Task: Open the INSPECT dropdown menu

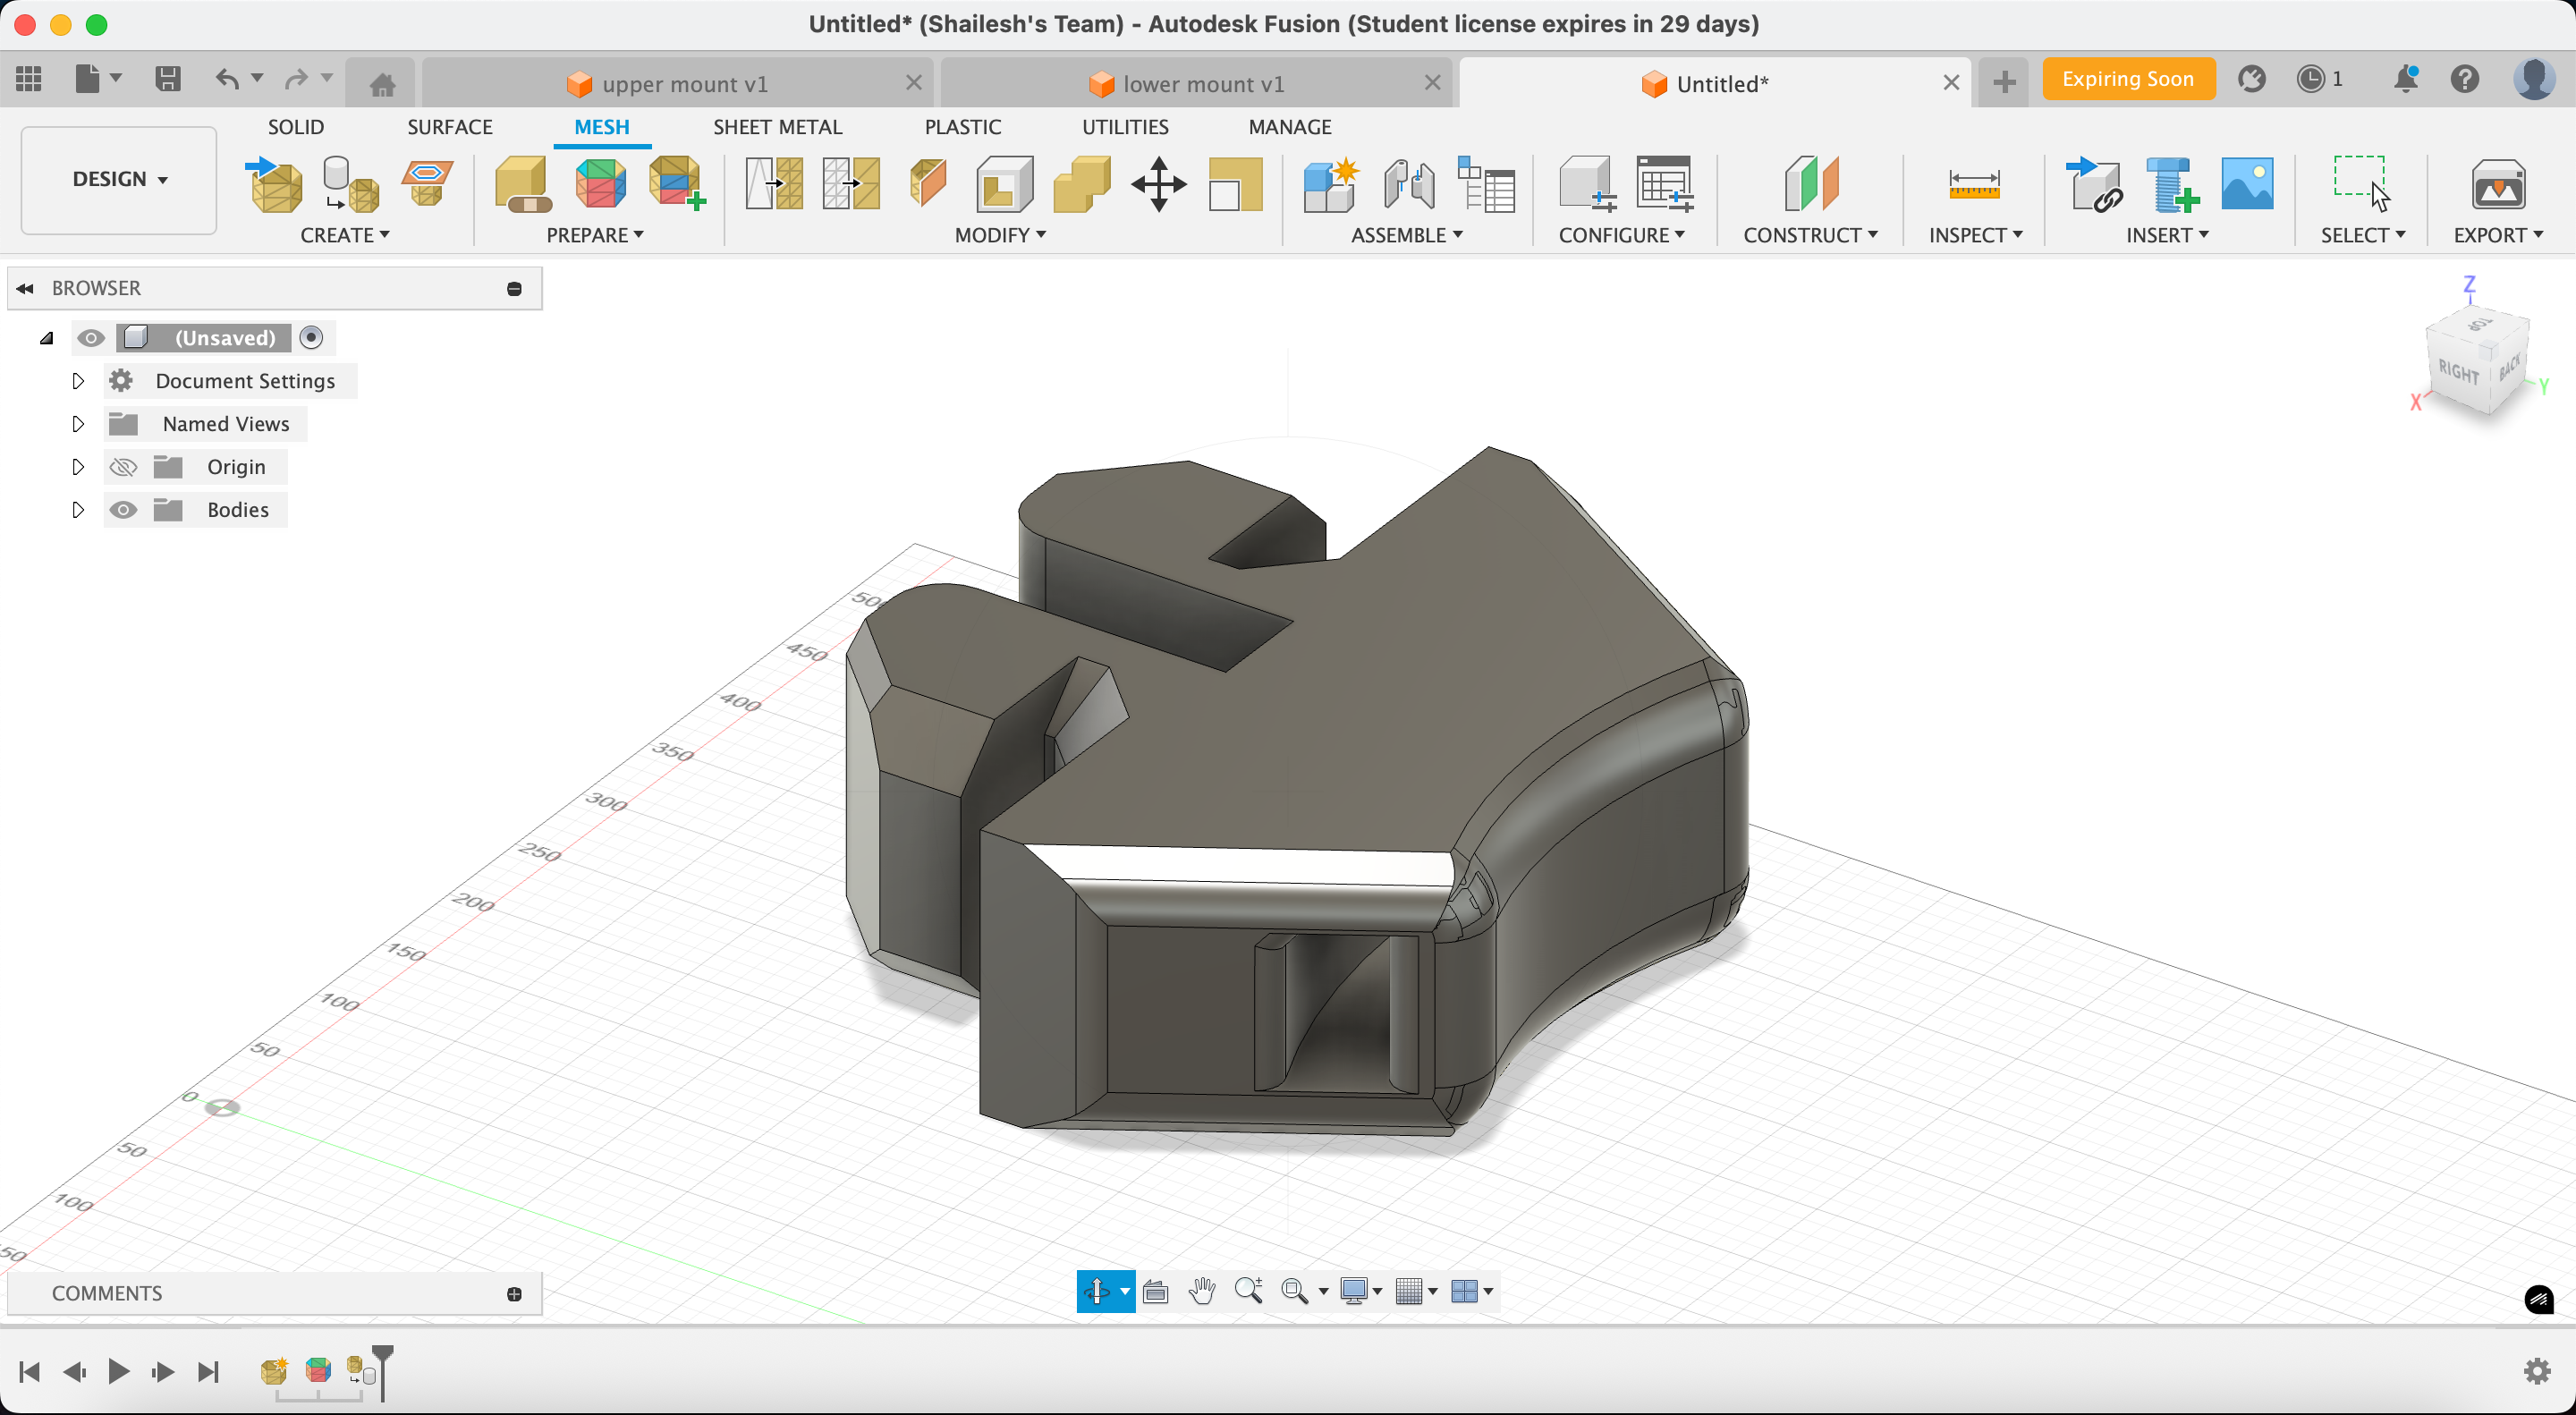Action: click(x=1975, y=235)
